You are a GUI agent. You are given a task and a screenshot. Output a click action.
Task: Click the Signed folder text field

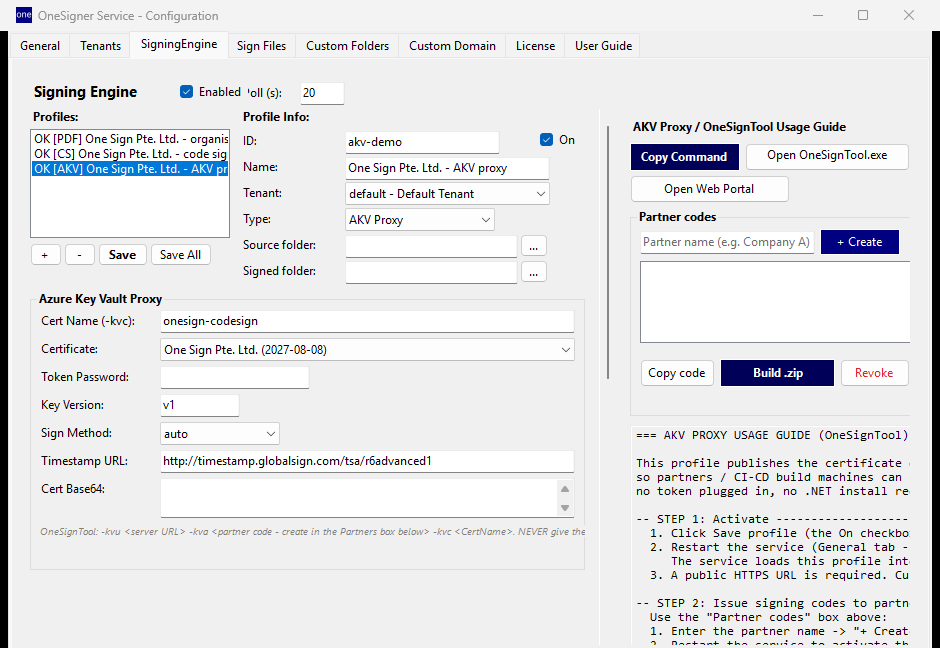click(x=431, y=272)
